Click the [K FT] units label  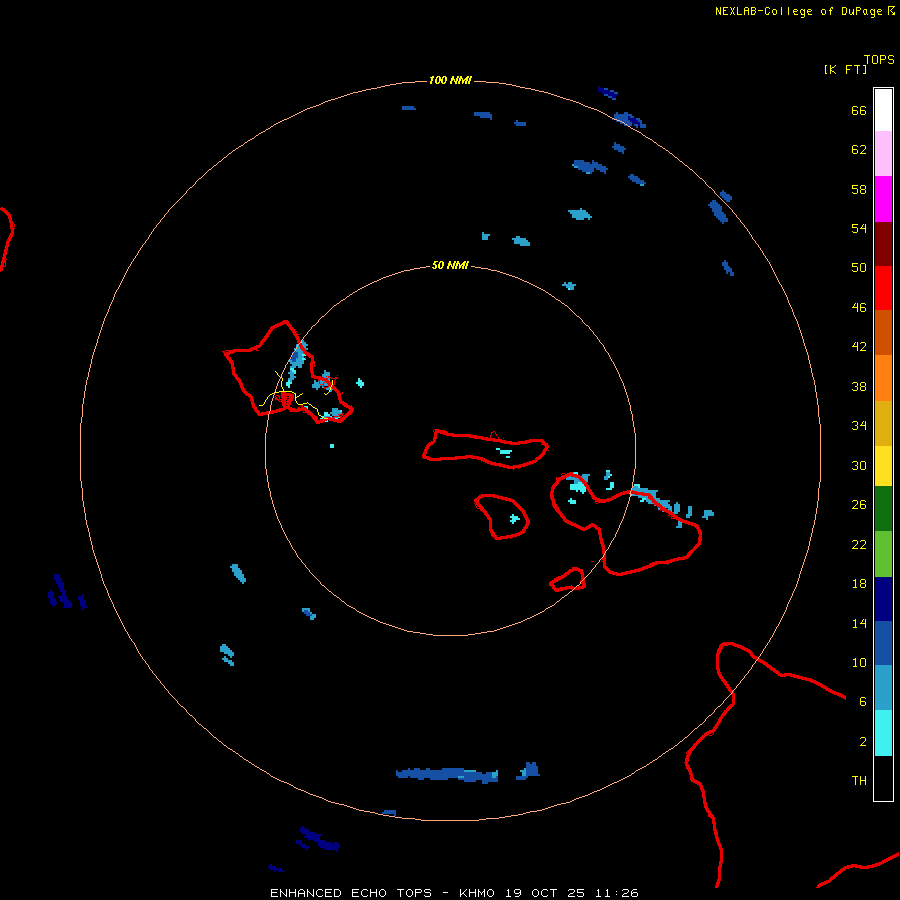845,69
